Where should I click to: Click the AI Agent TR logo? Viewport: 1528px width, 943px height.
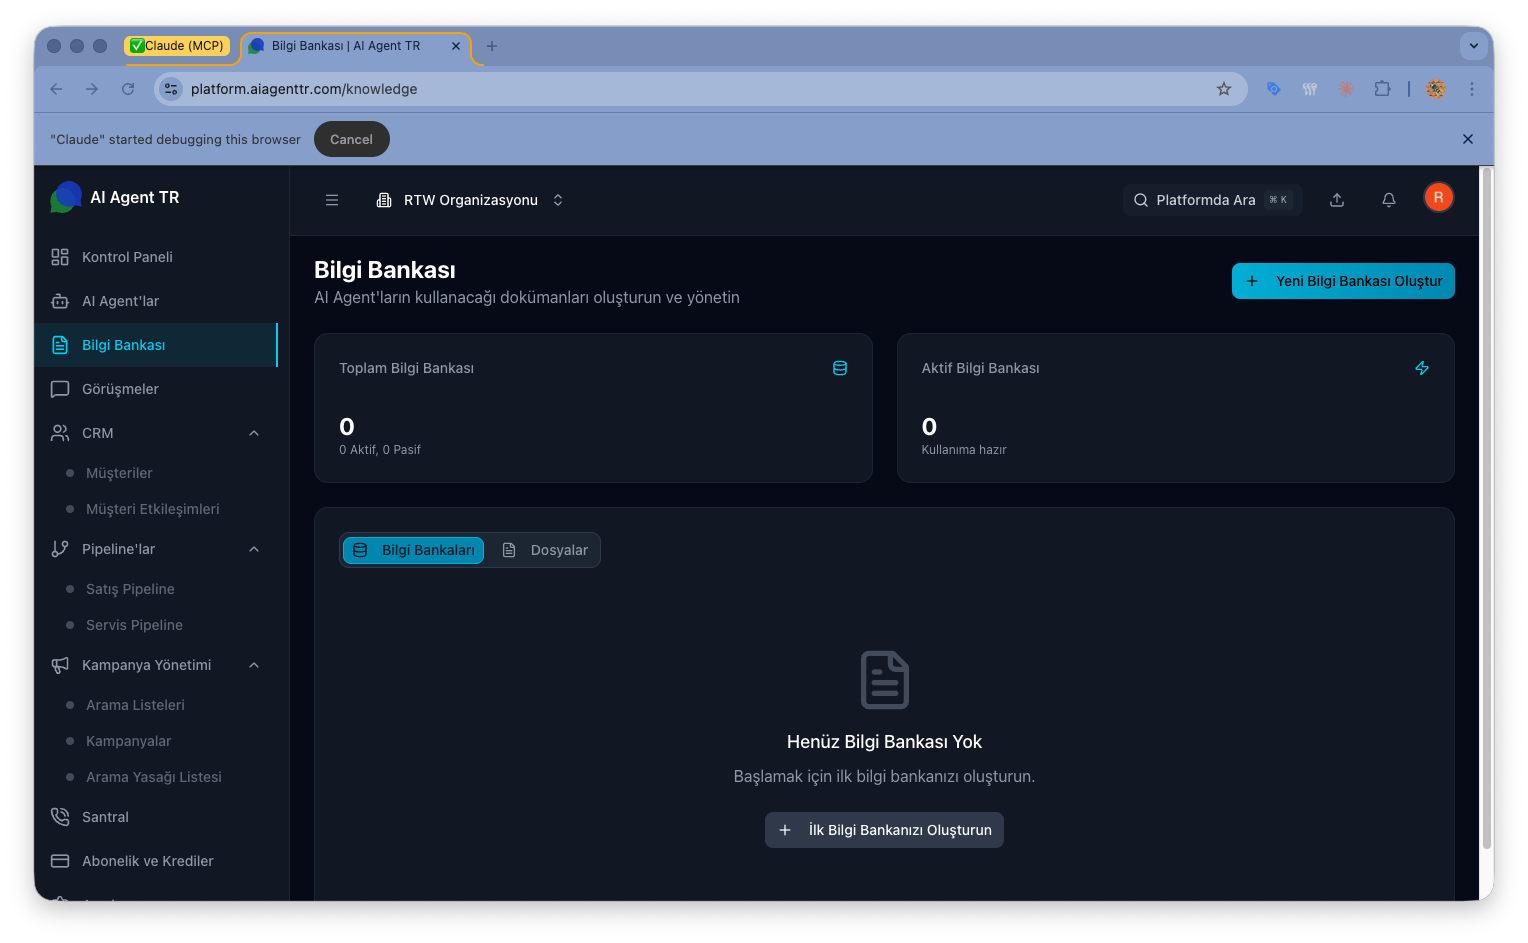click(x=67, y=197)
